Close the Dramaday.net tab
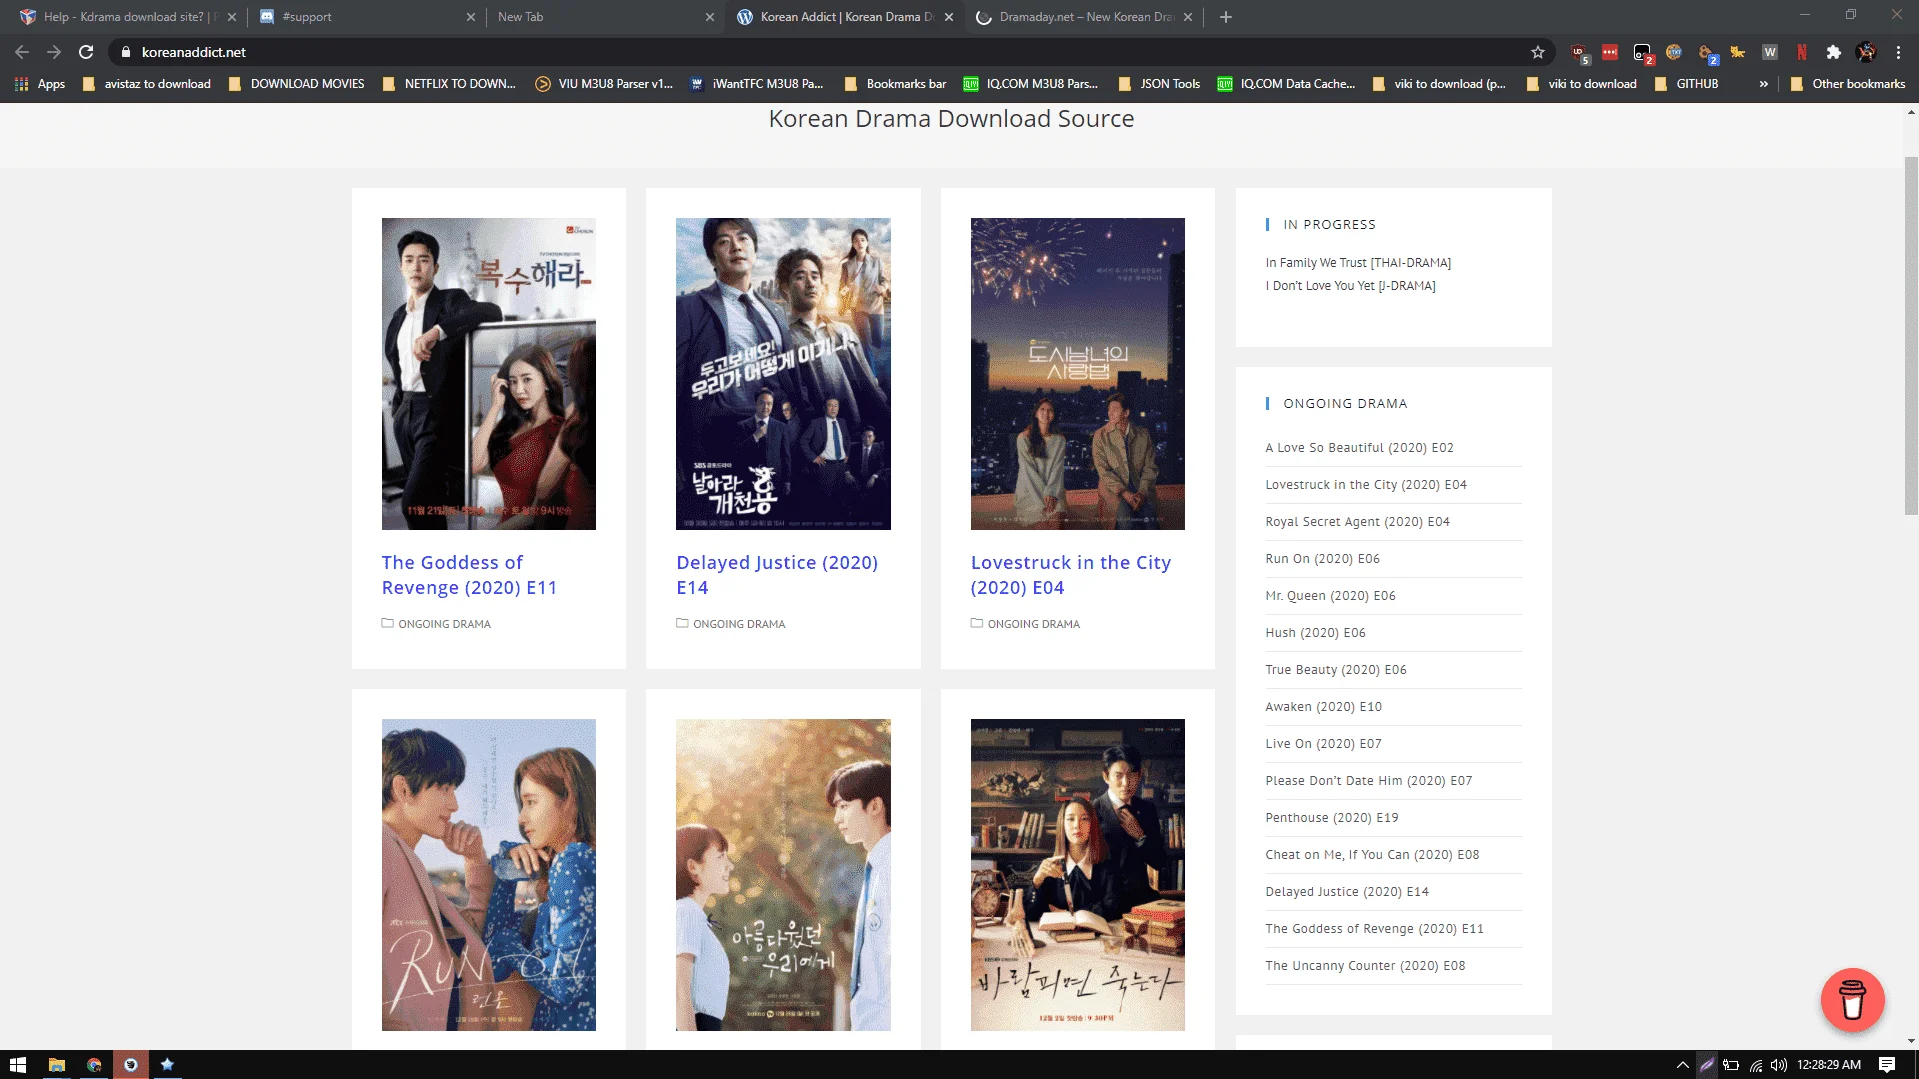The width and height of the screenshot is (1919, 1079). [1188, 17]
